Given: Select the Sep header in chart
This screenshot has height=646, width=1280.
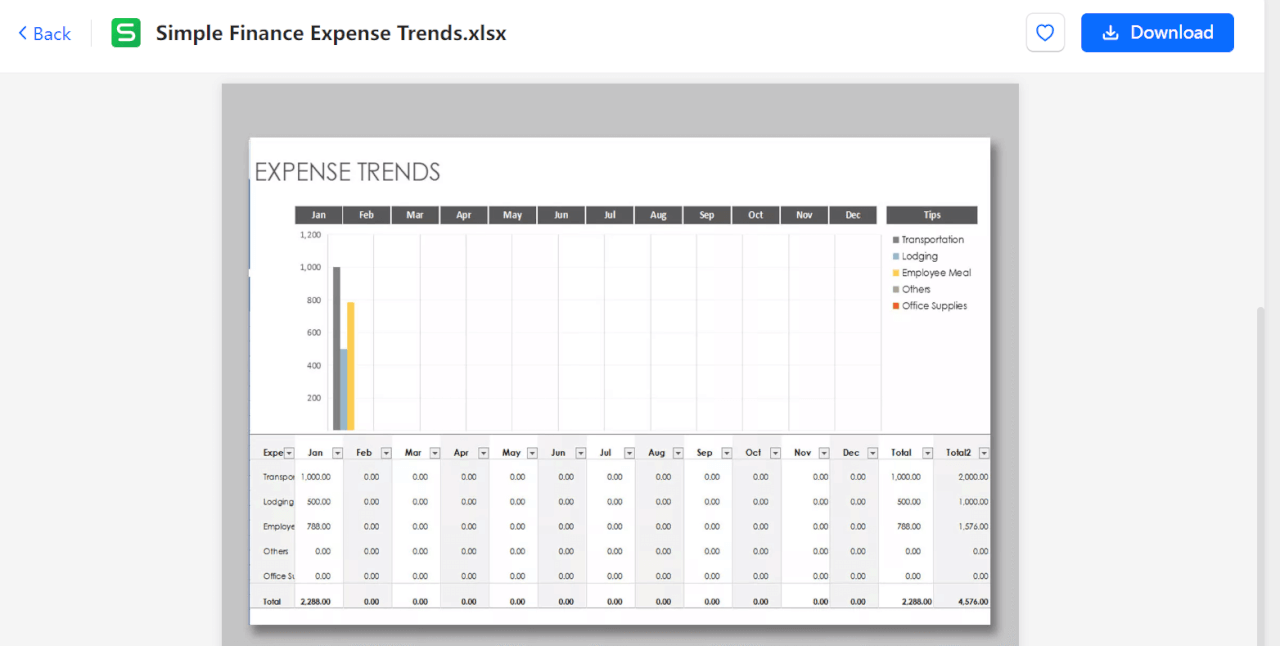Looking at the screenshot, I should tap(707, 215).
